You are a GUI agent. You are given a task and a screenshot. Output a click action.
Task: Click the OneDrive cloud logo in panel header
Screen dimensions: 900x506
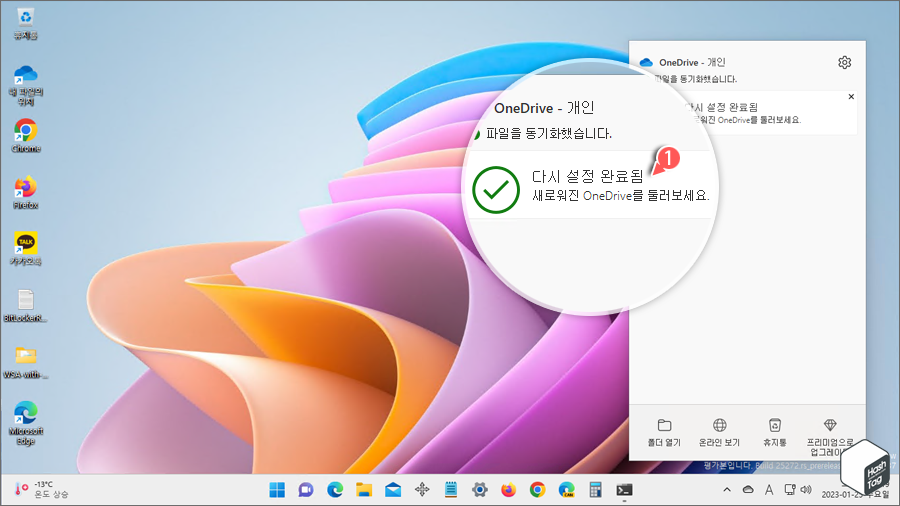coord(646,63)
